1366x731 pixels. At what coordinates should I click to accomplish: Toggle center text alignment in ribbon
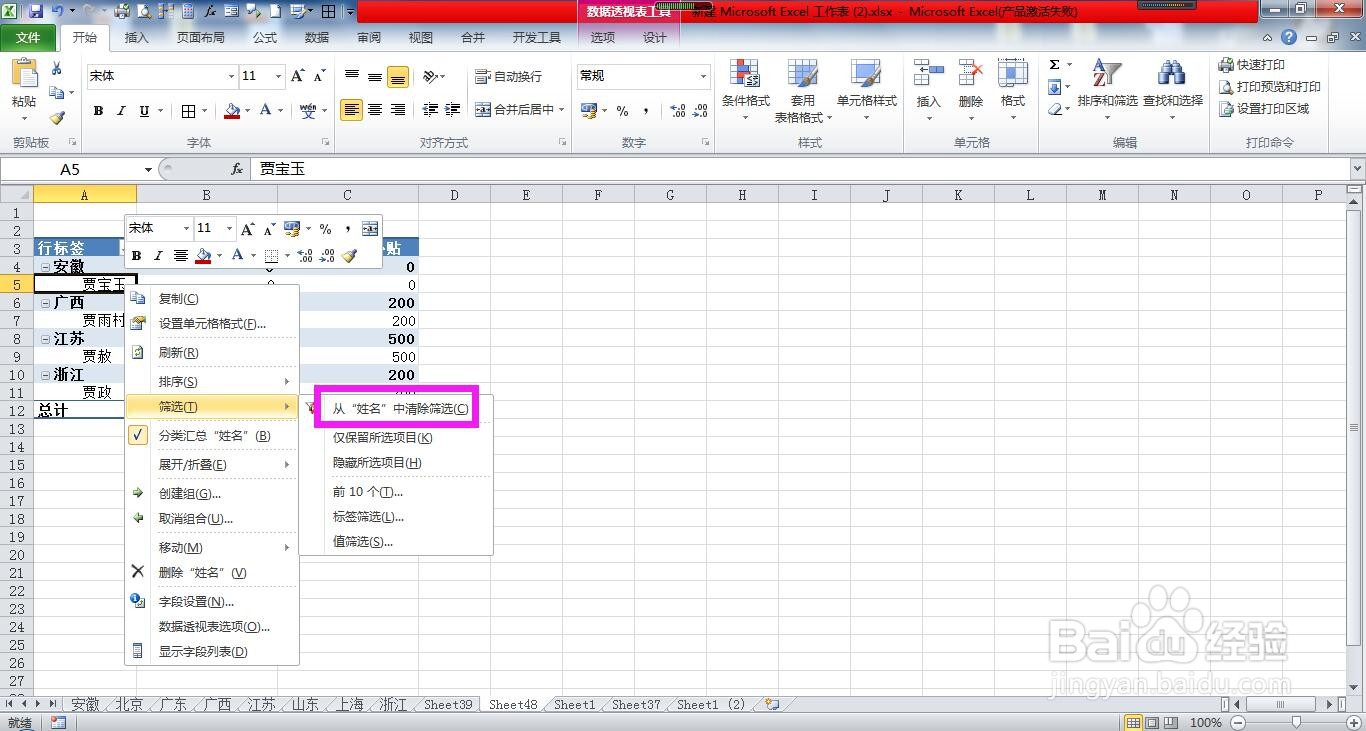pos(374,110)
